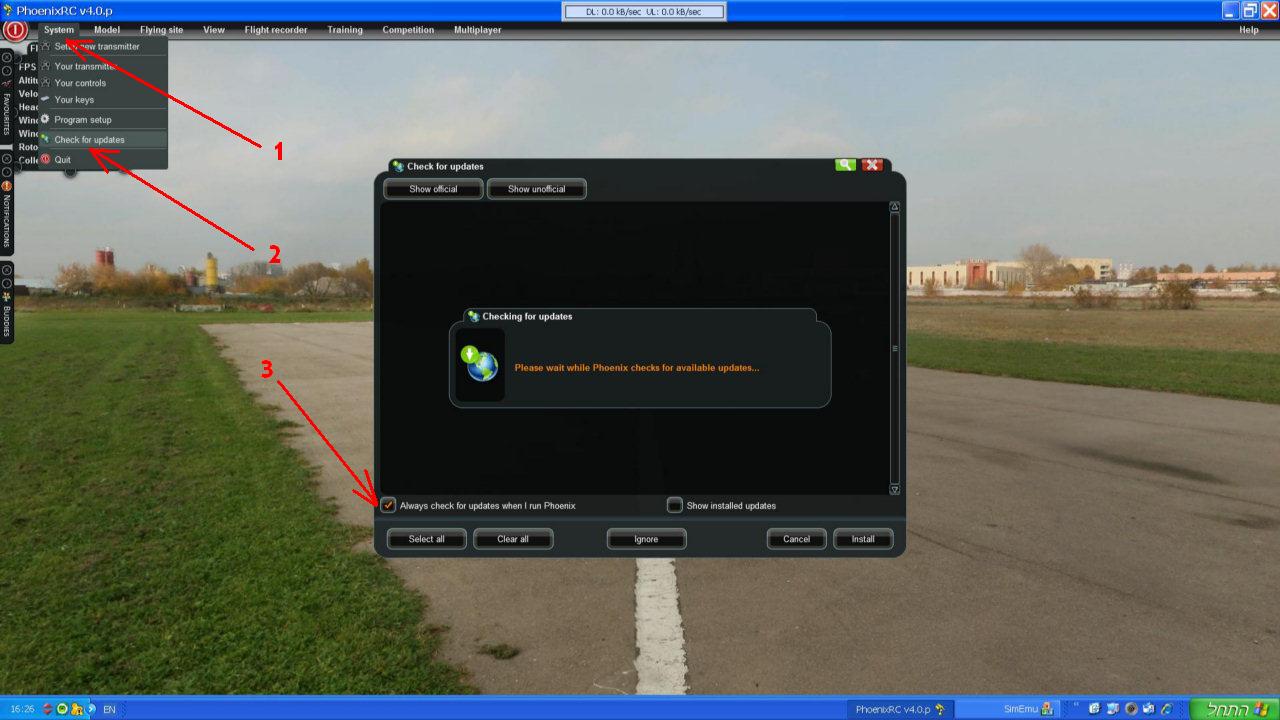Screen dimensions: 1280x720
Task: Click the X icon above Buddies tab
Action: coord(7,270)
